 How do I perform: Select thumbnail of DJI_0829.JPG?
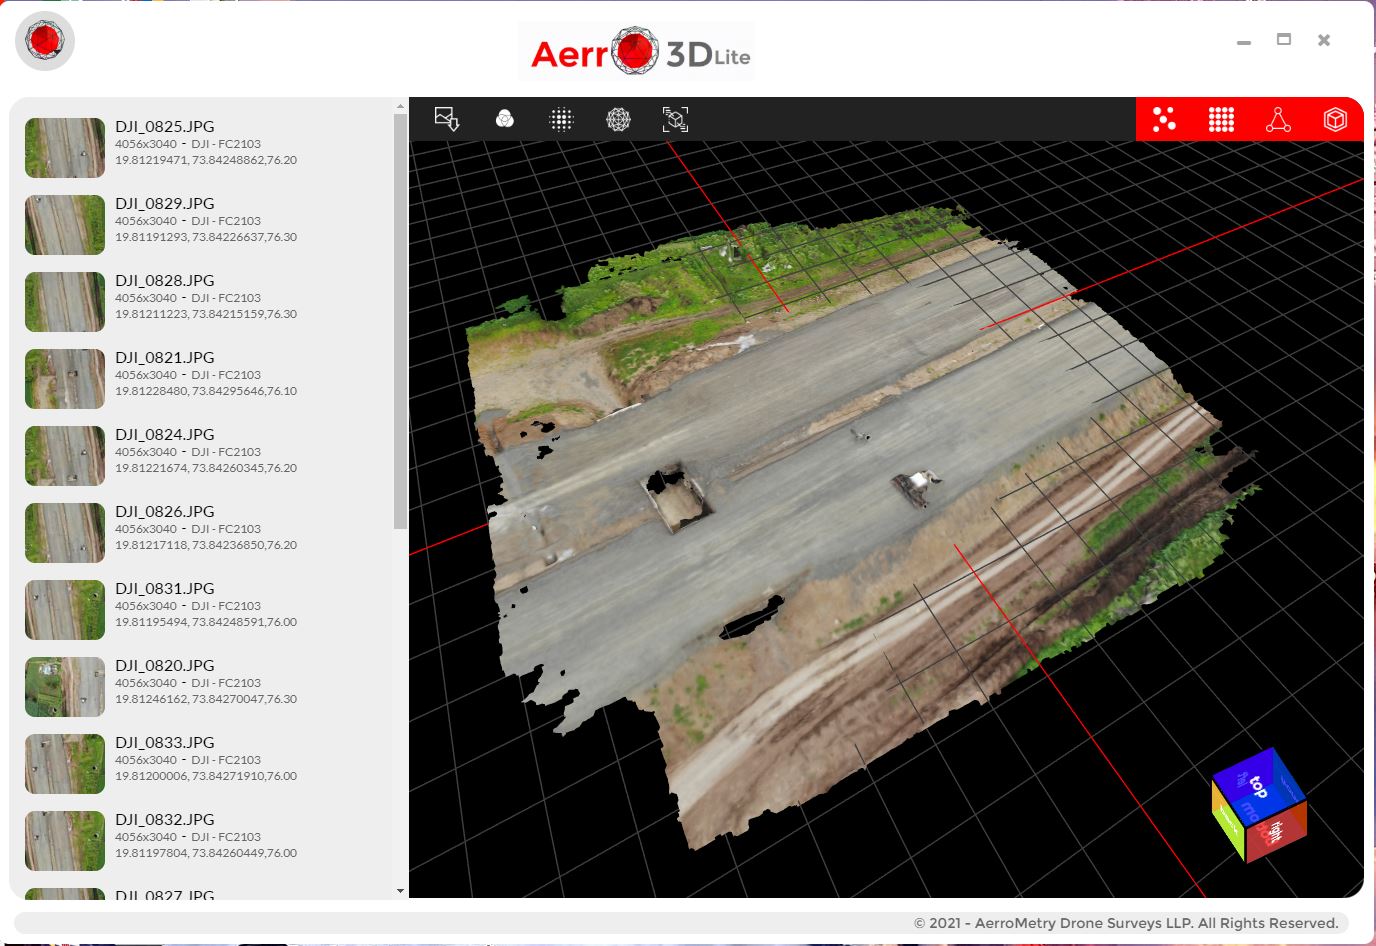[65, 225]
